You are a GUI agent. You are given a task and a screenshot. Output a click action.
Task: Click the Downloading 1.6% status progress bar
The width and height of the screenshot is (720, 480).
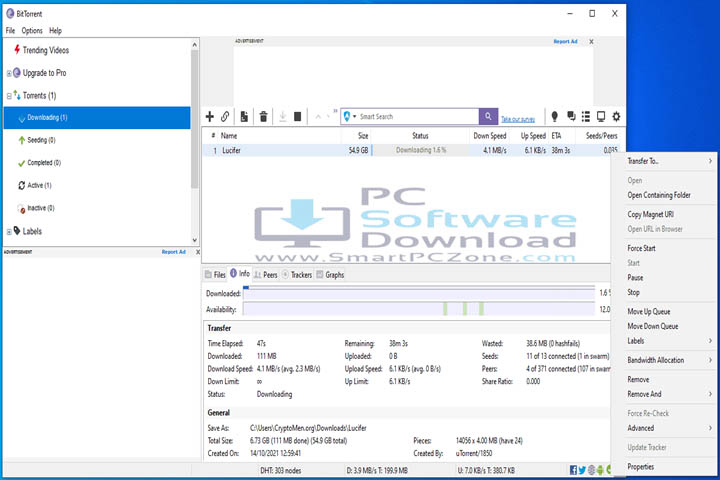click(x=421, y=150)
